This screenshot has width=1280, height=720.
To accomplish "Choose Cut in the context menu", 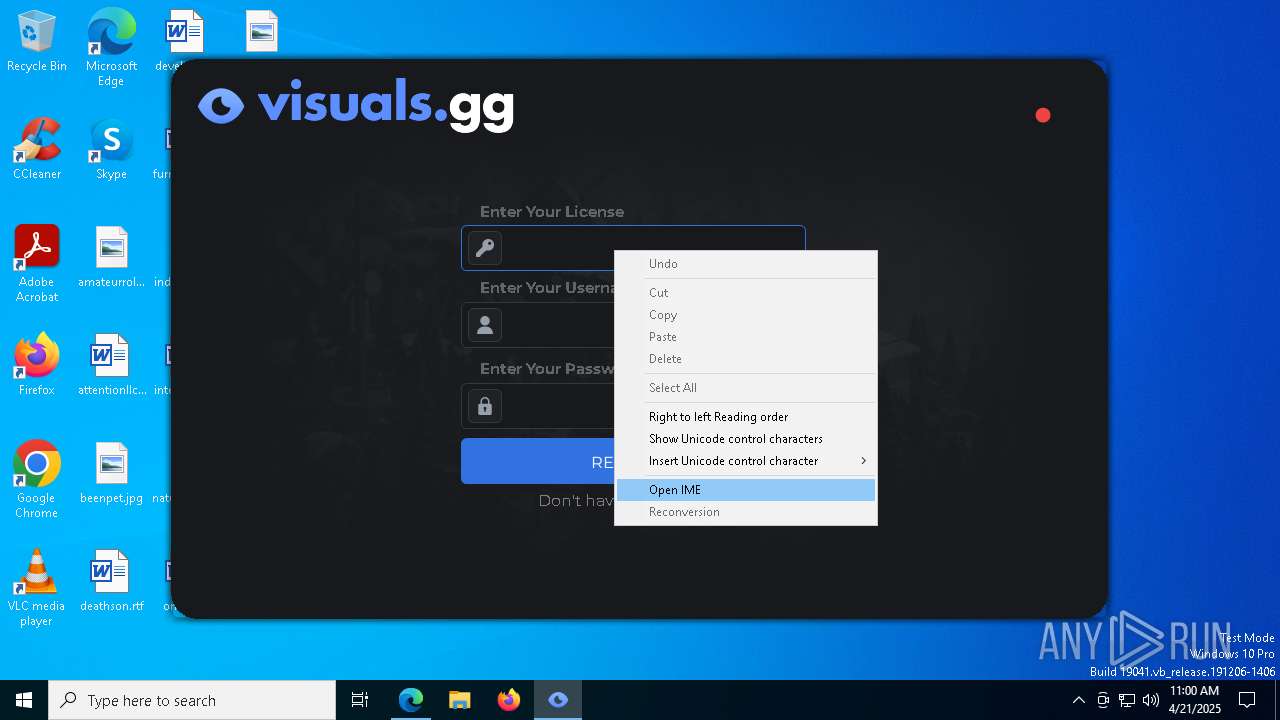I will [x=746, y=293].
